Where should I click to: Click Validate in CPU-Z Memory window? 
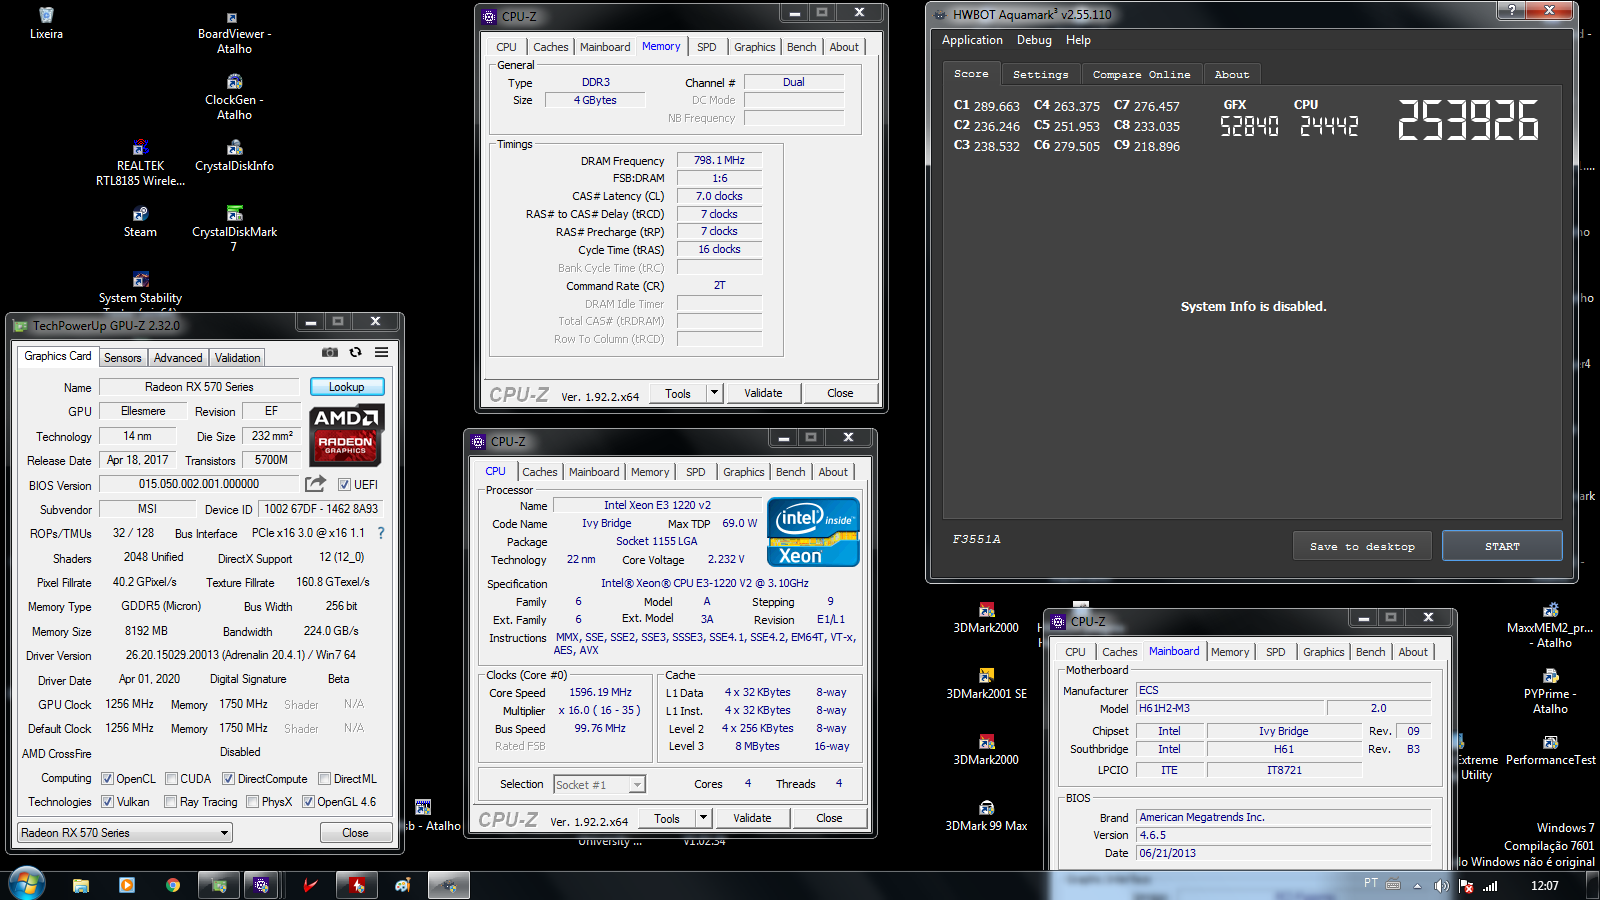[x=763, y=393]
